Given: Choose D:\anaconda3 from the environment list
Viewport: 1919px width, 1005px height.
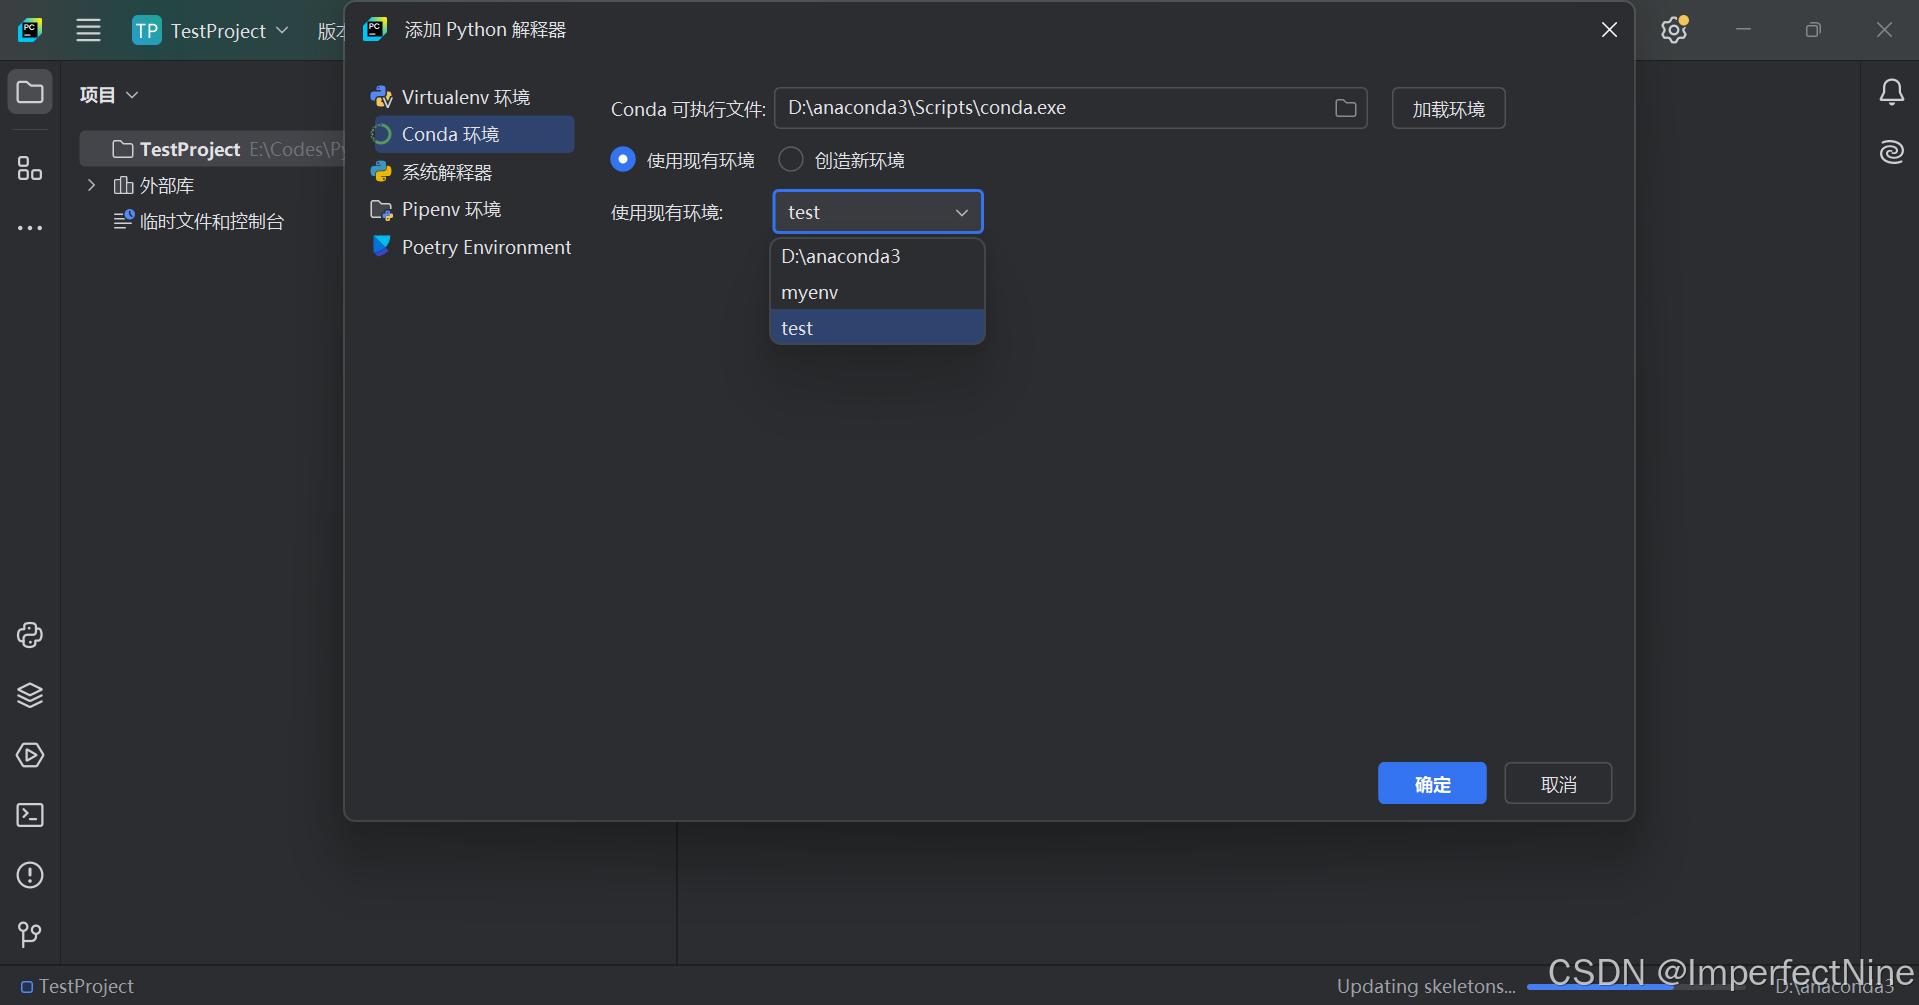Looking at the screenshot, I should pyautogui.click(x=877, y=256).
